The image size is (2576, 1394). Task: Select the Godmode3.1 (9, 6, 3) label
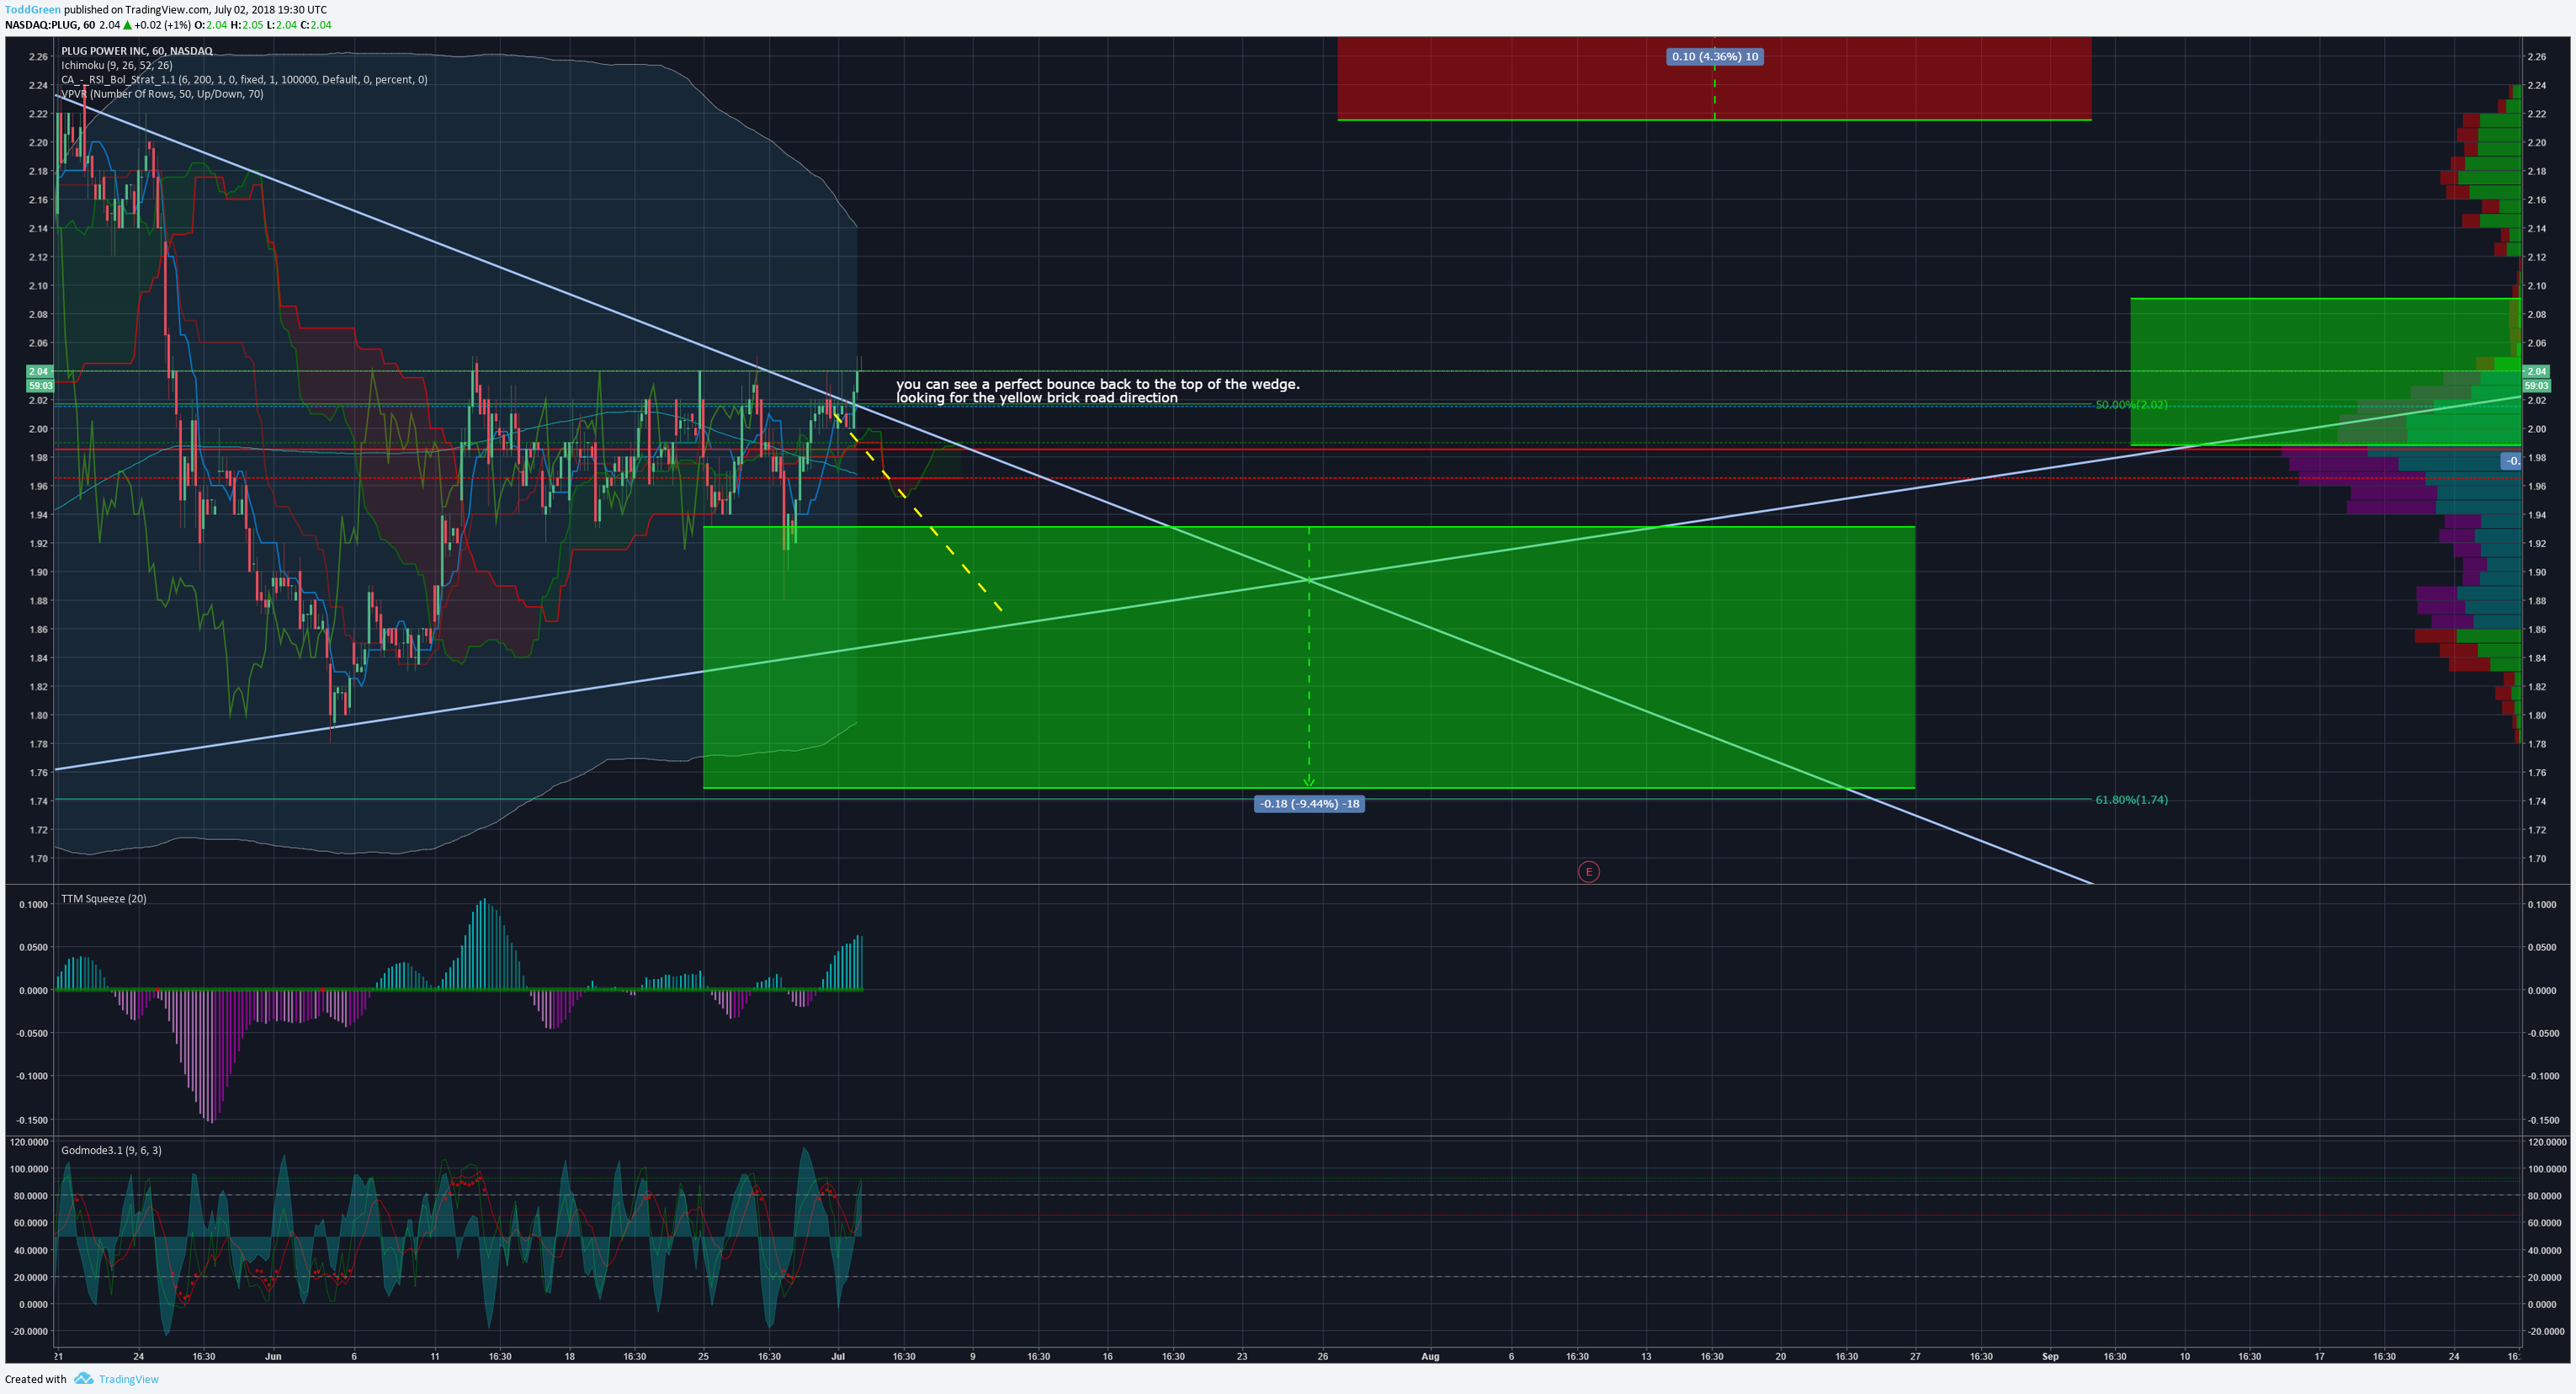click(111, 1150)
